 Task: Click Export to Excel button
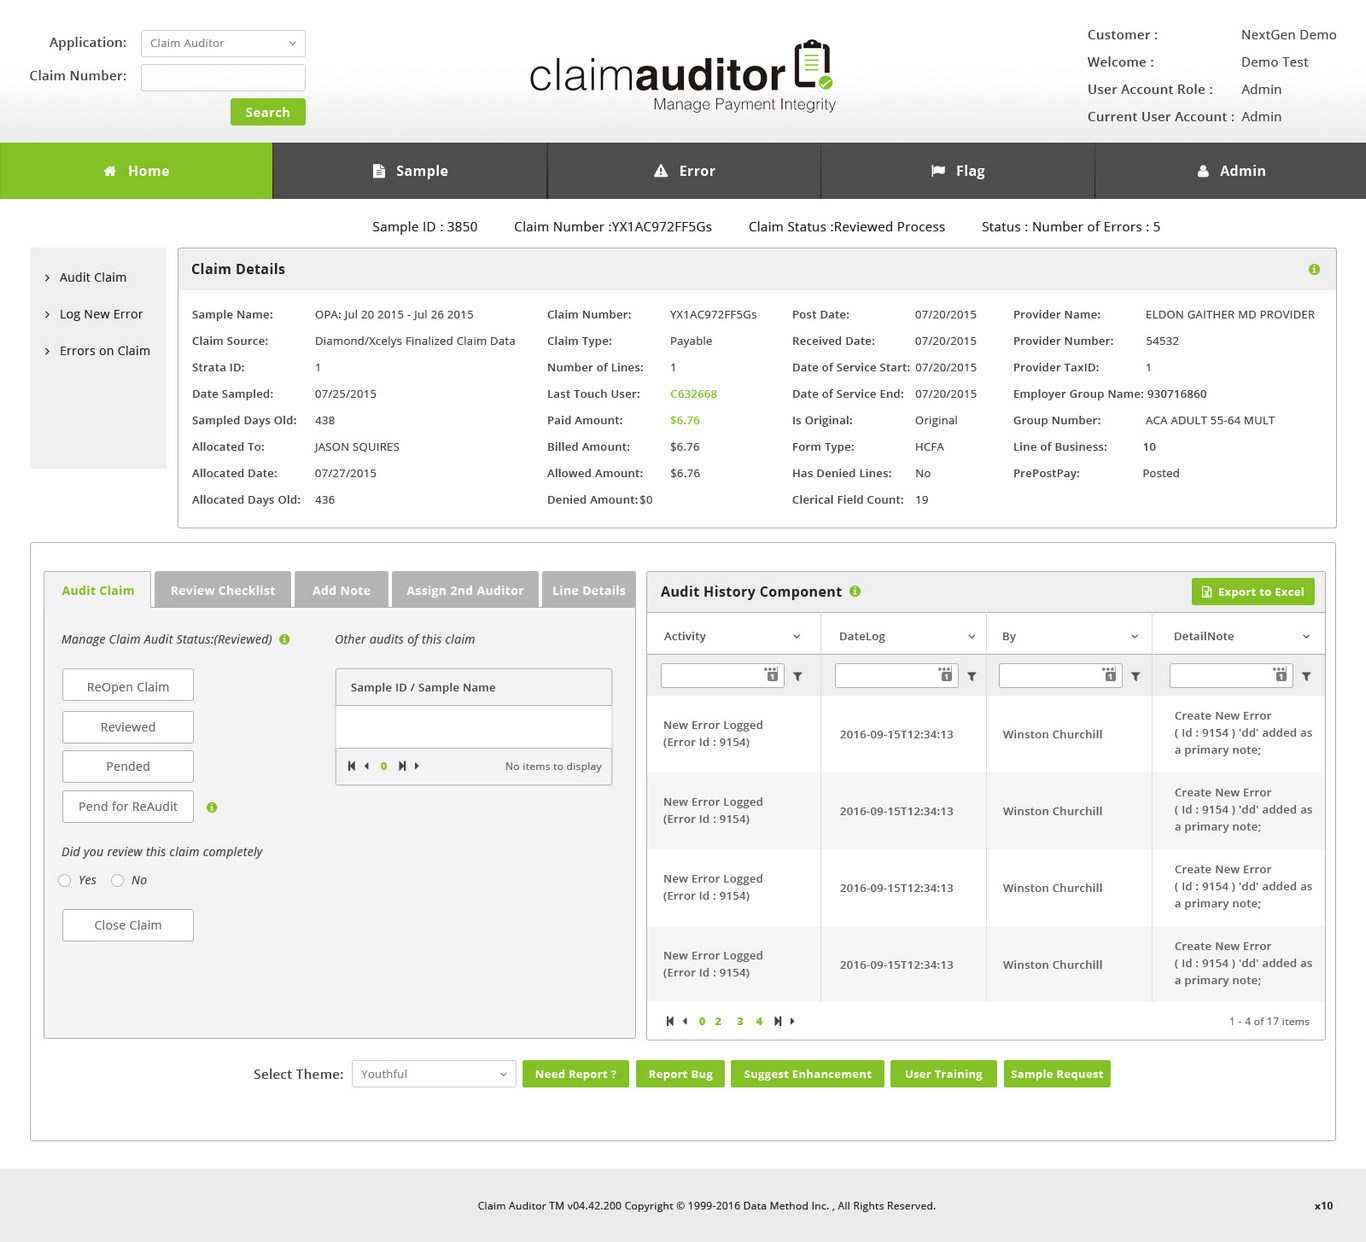coord(1253,592)
